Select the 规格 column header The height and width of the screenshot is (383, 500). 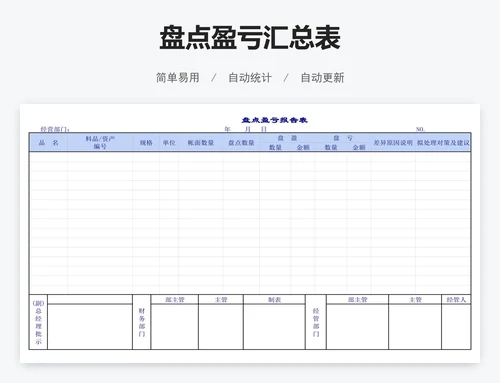[146, 143]
